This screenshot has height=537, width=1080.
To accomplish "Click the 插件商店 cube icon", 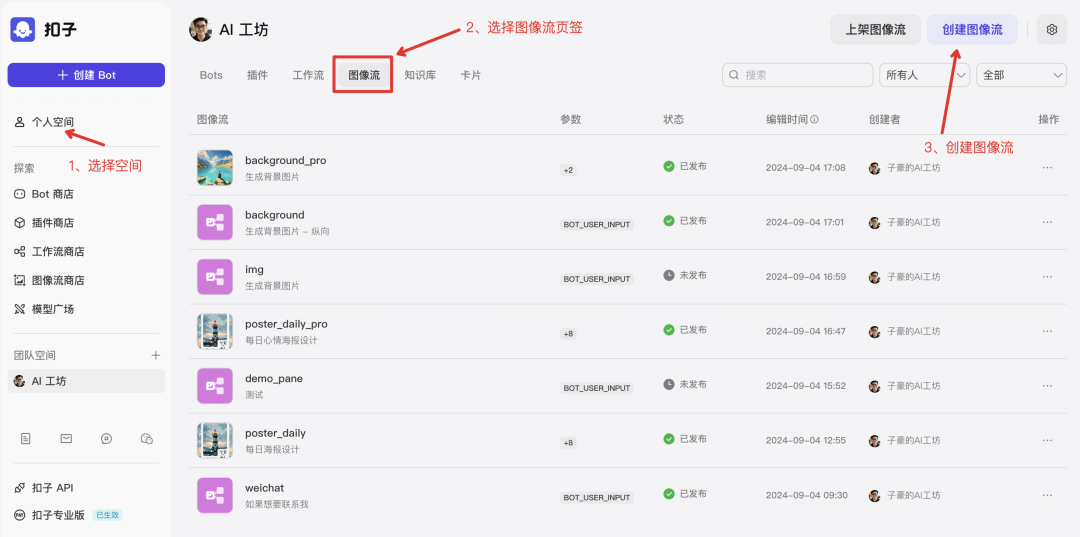I will point(19,223).
